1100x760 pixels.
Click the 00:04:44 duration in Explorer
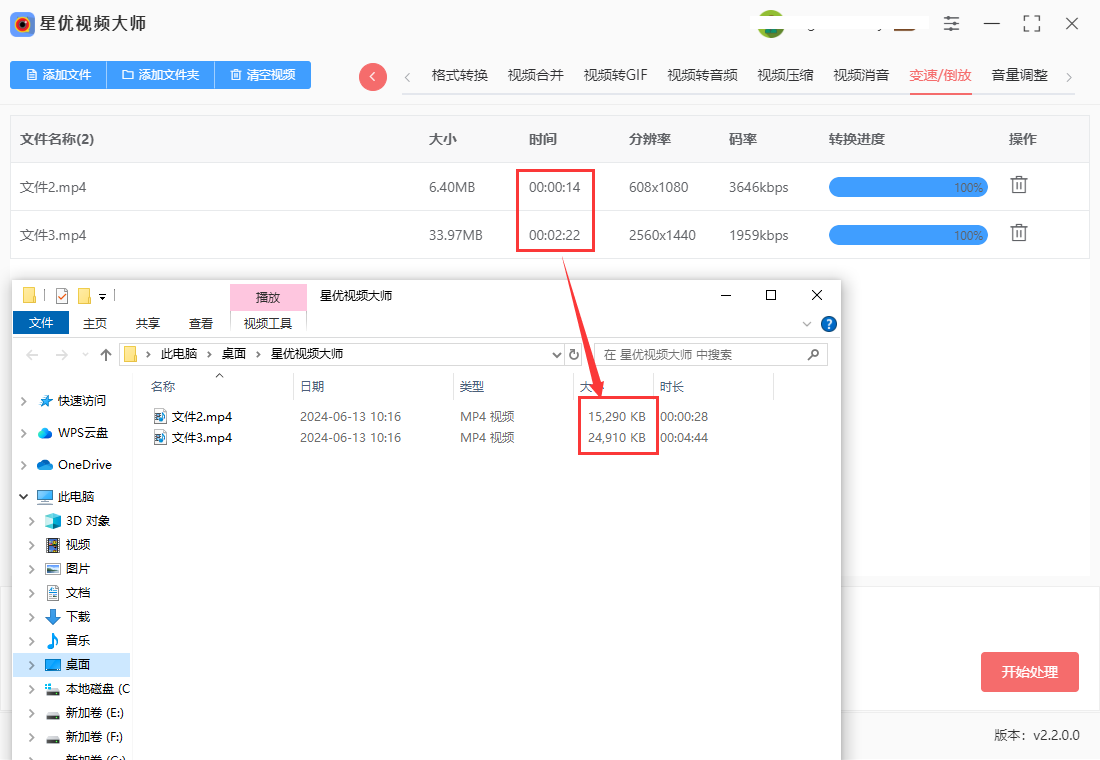tap(684, 438)
